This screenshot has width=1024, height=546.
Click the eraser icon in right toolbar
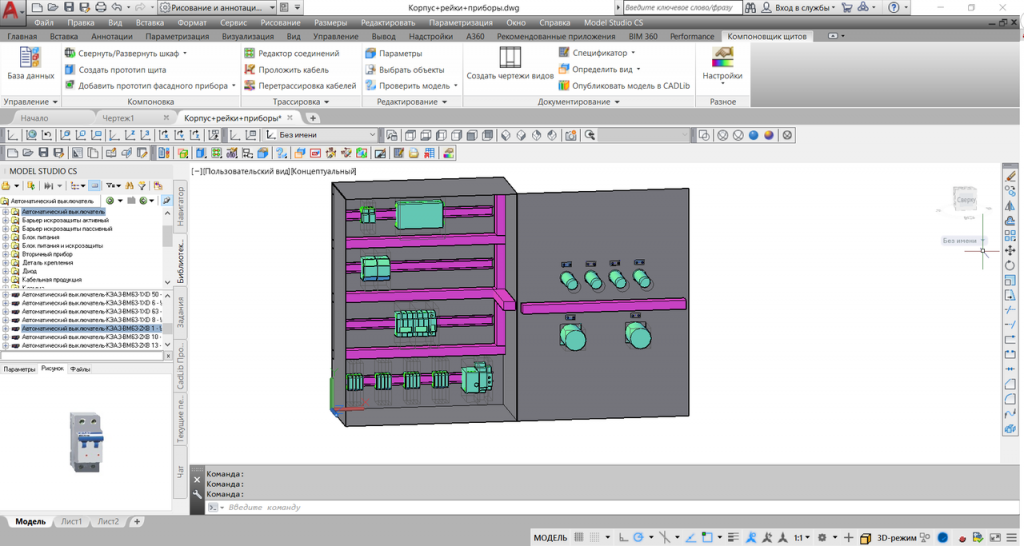pos(1010,176)
